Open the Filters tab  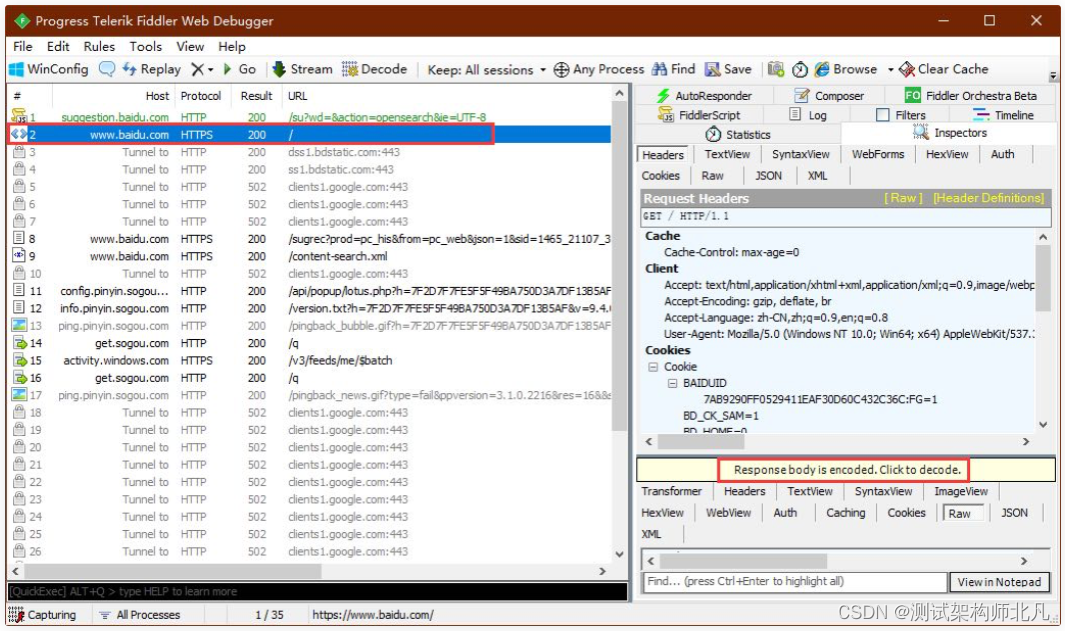pyautogui.click(x=901, y=115)
